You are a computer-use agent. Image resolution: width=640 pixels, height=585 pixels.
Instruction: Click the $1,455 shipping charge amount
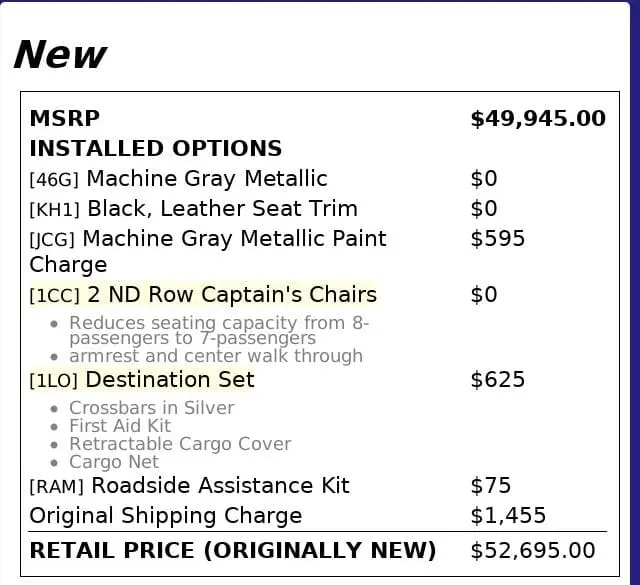[509, 516]
